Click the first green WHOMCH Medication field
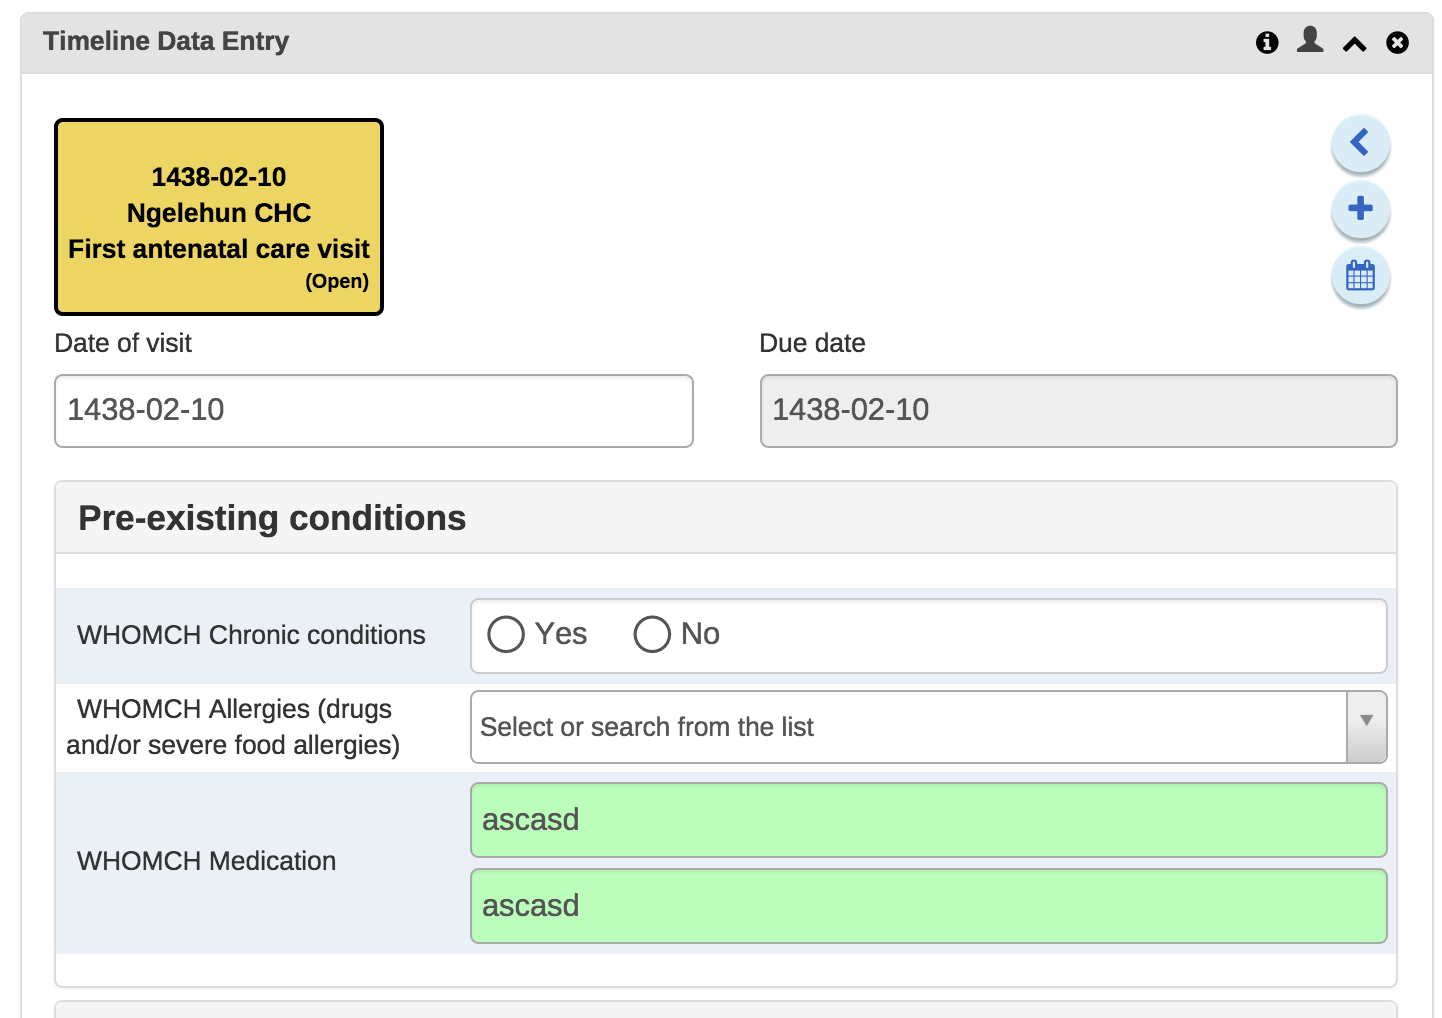The image size is (1442, 1018). (x=928, y=820)
